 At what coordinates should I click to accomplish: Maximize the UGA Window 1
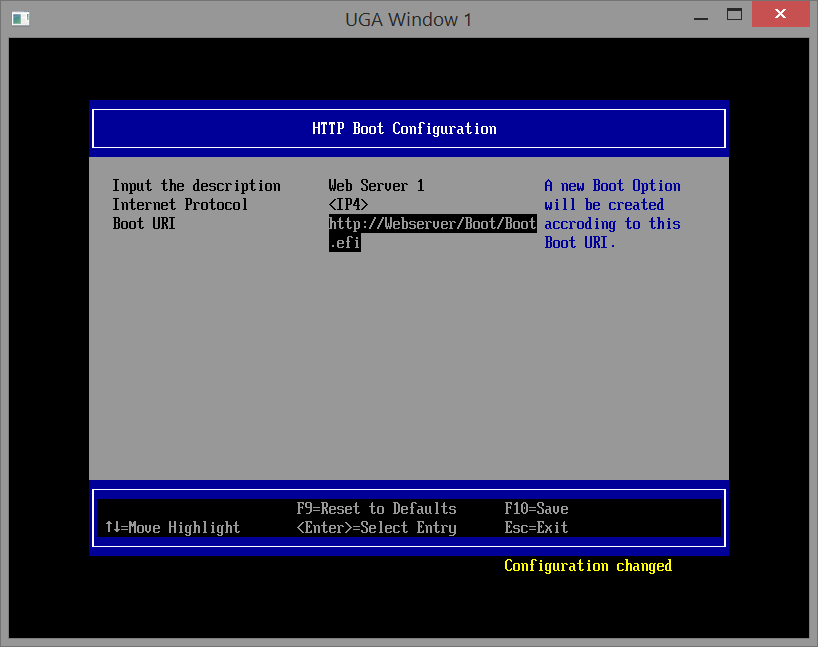pyautogui.click(x=735, y=15)
